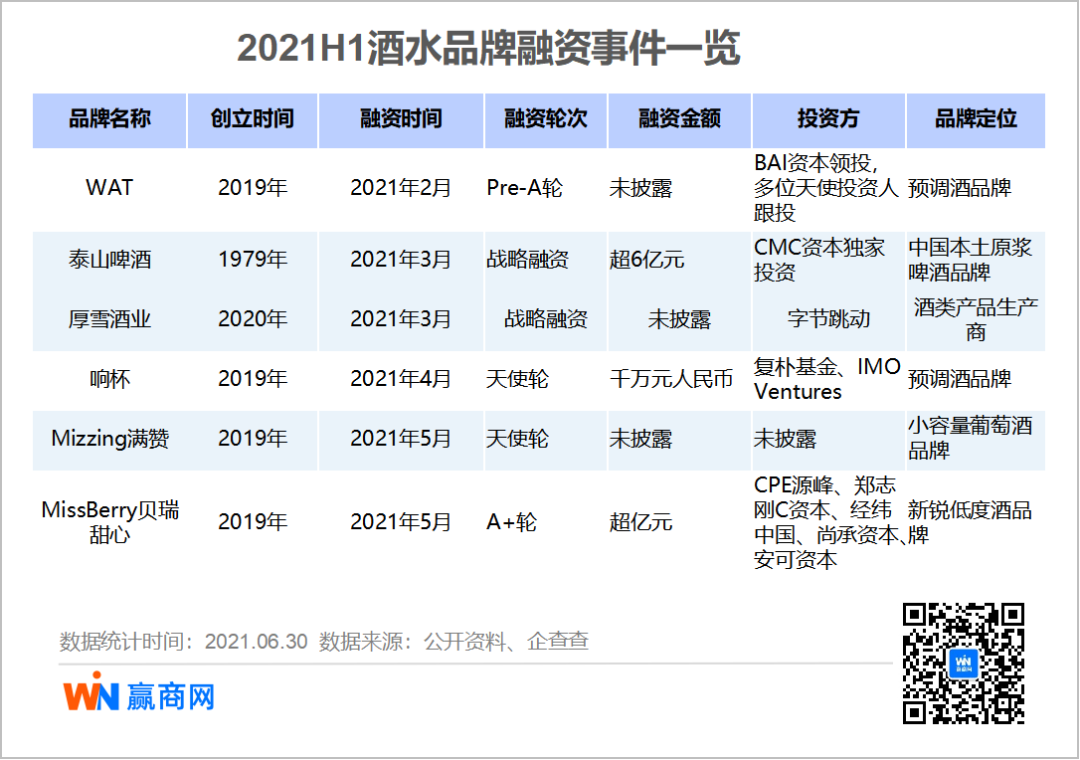
Task: Click the "2021年2月" financing date
Action: (401, 187)
